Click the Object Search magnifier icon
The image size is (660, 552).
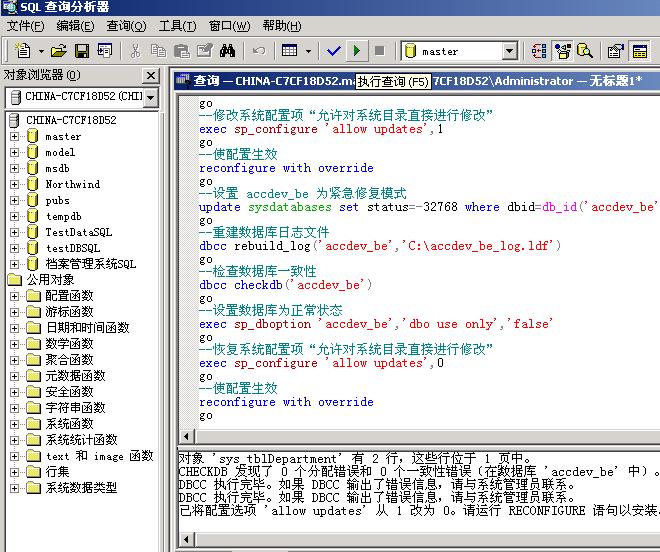click(585, 51)
